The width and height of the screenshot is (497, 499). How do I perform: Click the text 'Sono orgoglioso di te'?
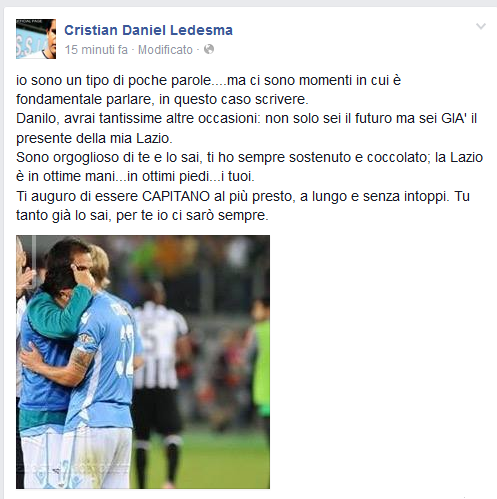[82, 157]
